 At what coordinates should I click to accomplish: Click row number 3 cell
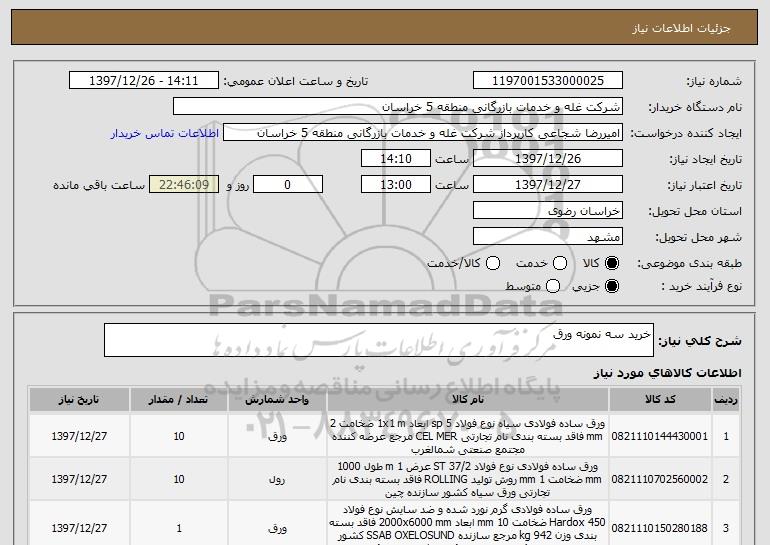click(726, 528)
